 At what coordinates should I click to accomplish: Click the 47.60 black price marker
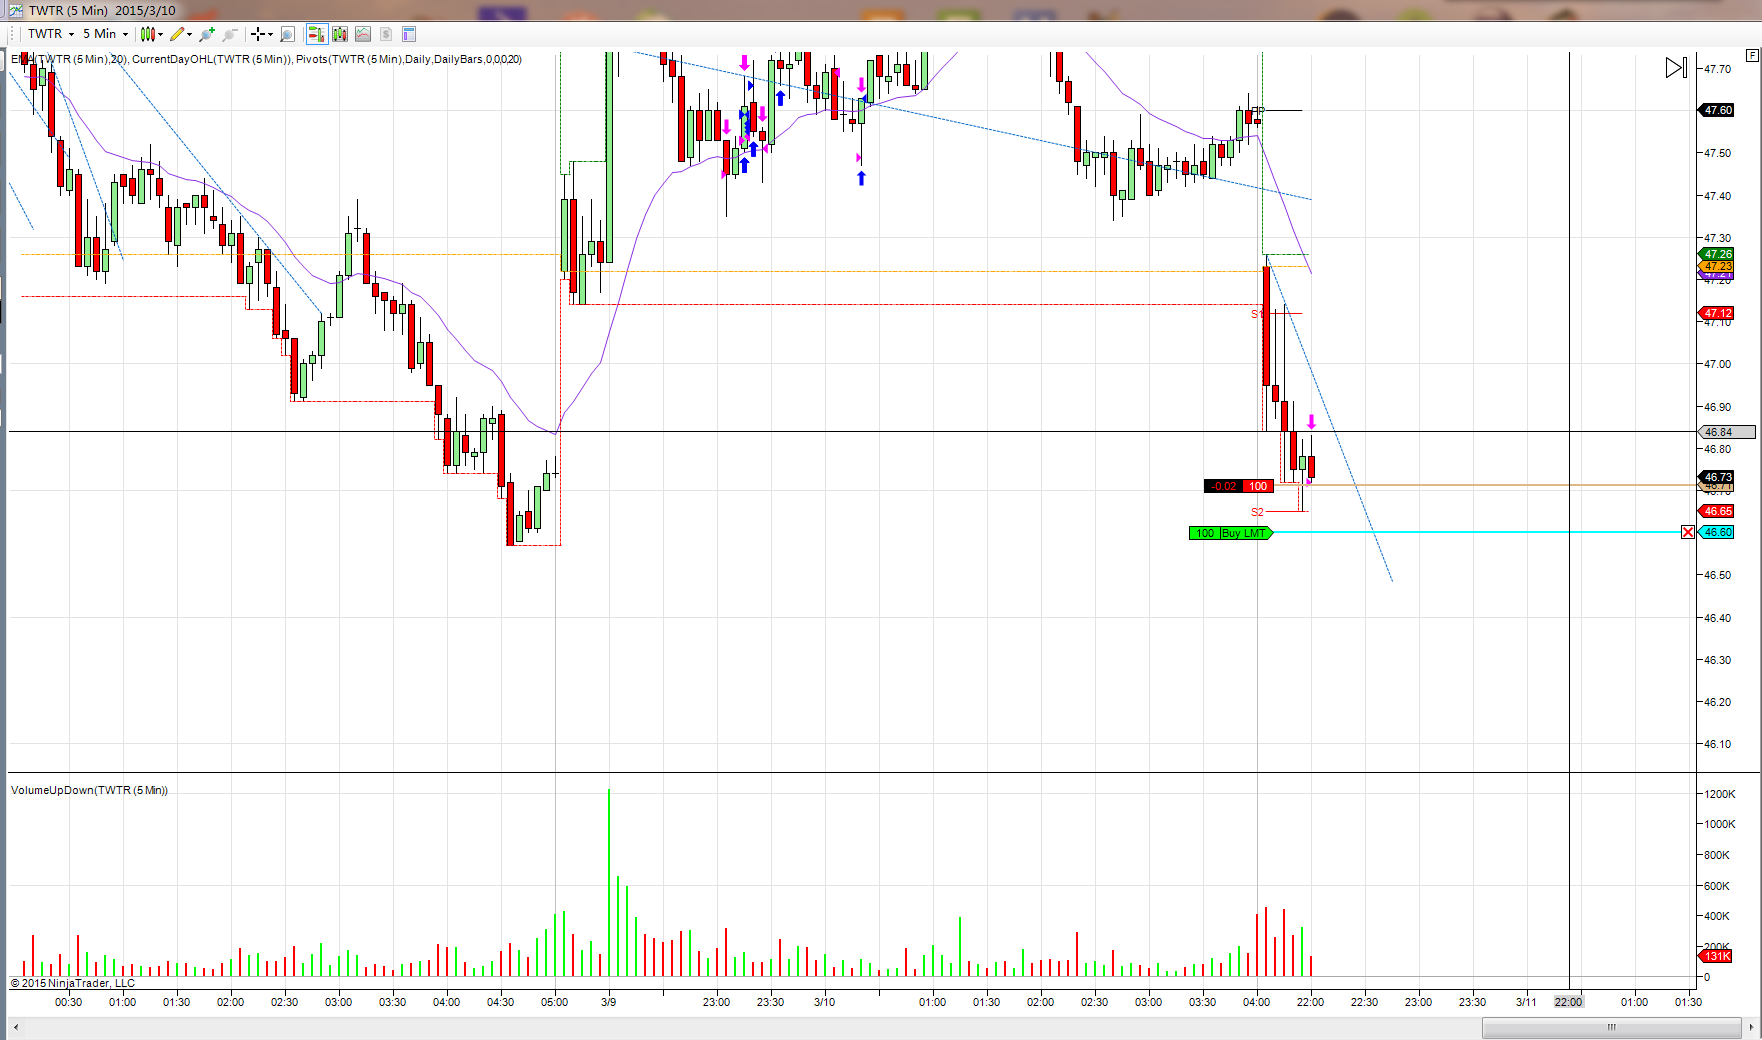(1717, 110)
